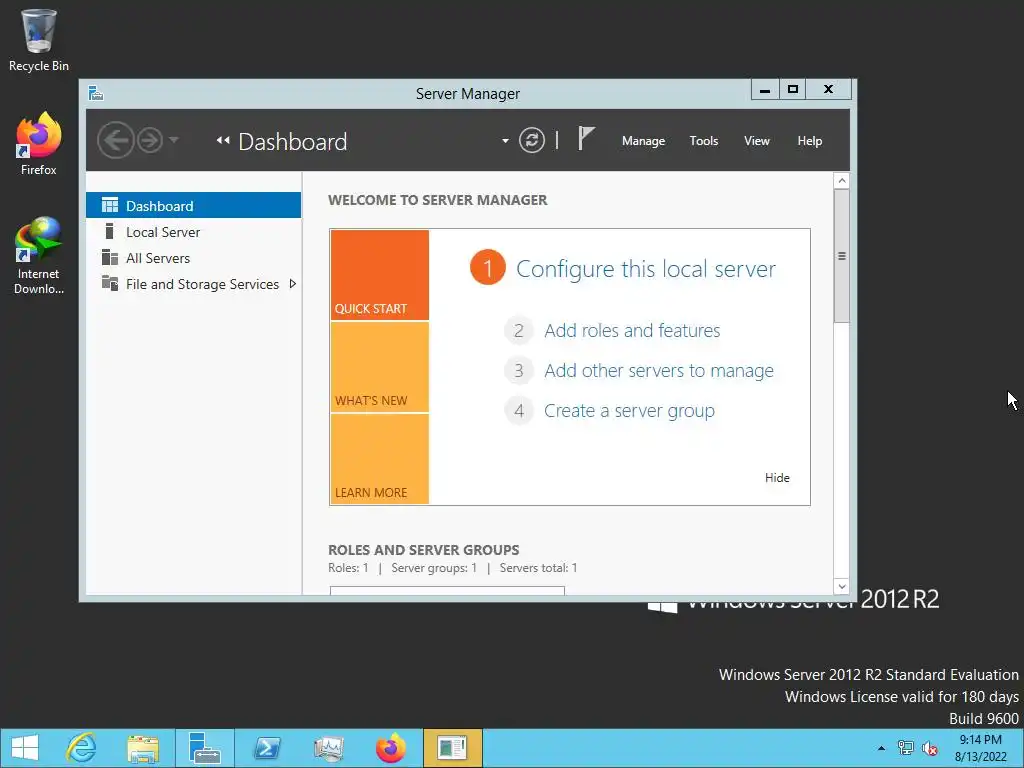Click Create a server group link

coord(630,411)
